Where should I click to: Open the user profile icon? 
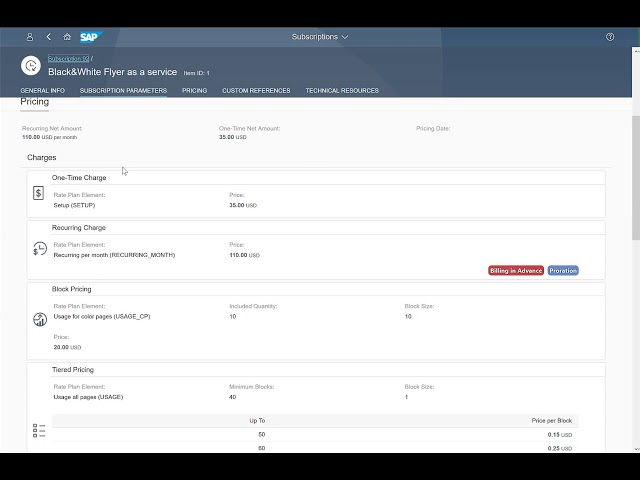(x=30, y=37)
